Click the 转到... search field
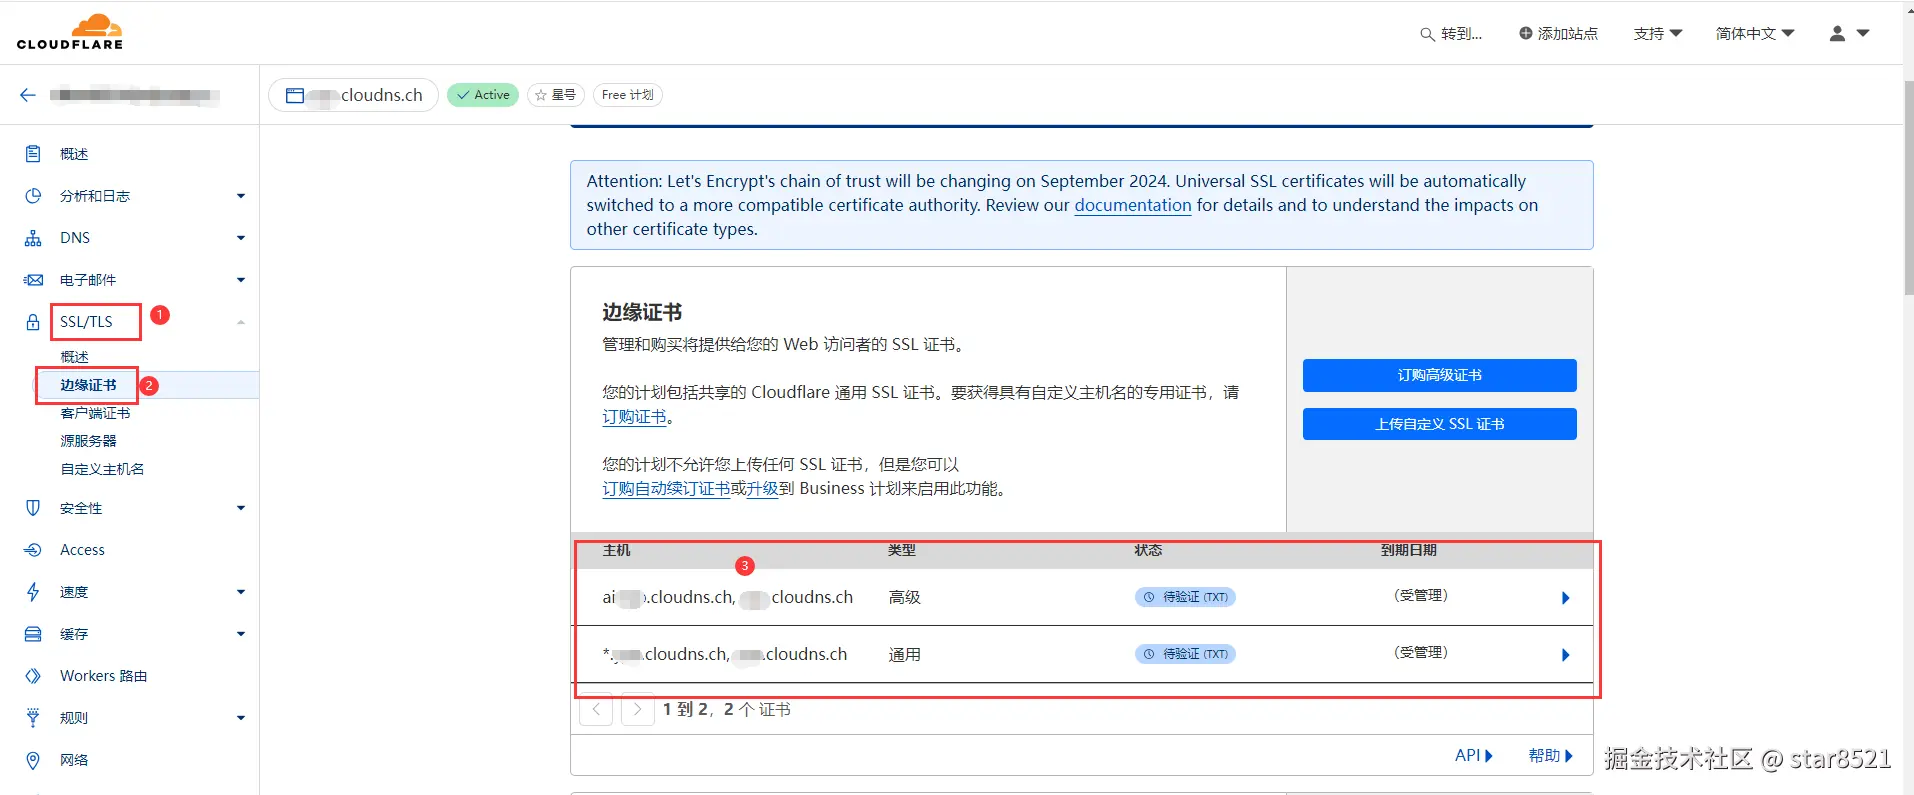1914x795 pixels. point(1452,34)
